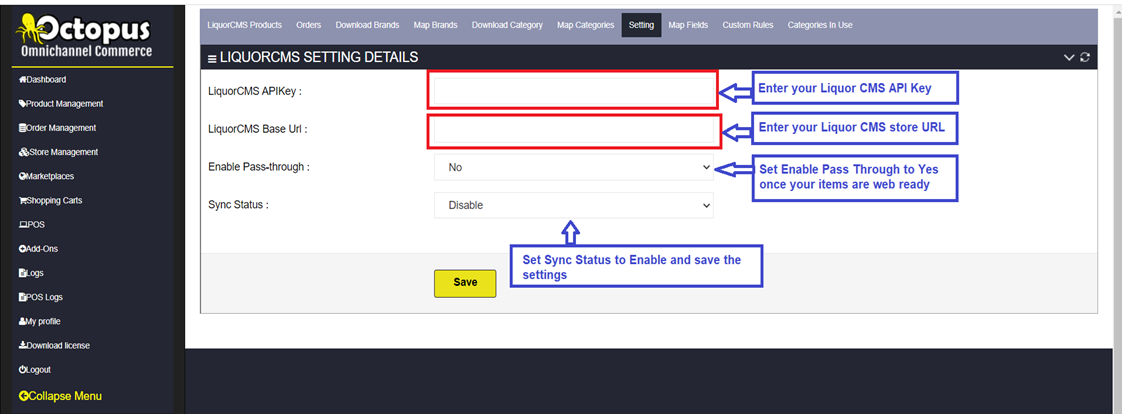Select the Setting tab

(x=641, y=25)
